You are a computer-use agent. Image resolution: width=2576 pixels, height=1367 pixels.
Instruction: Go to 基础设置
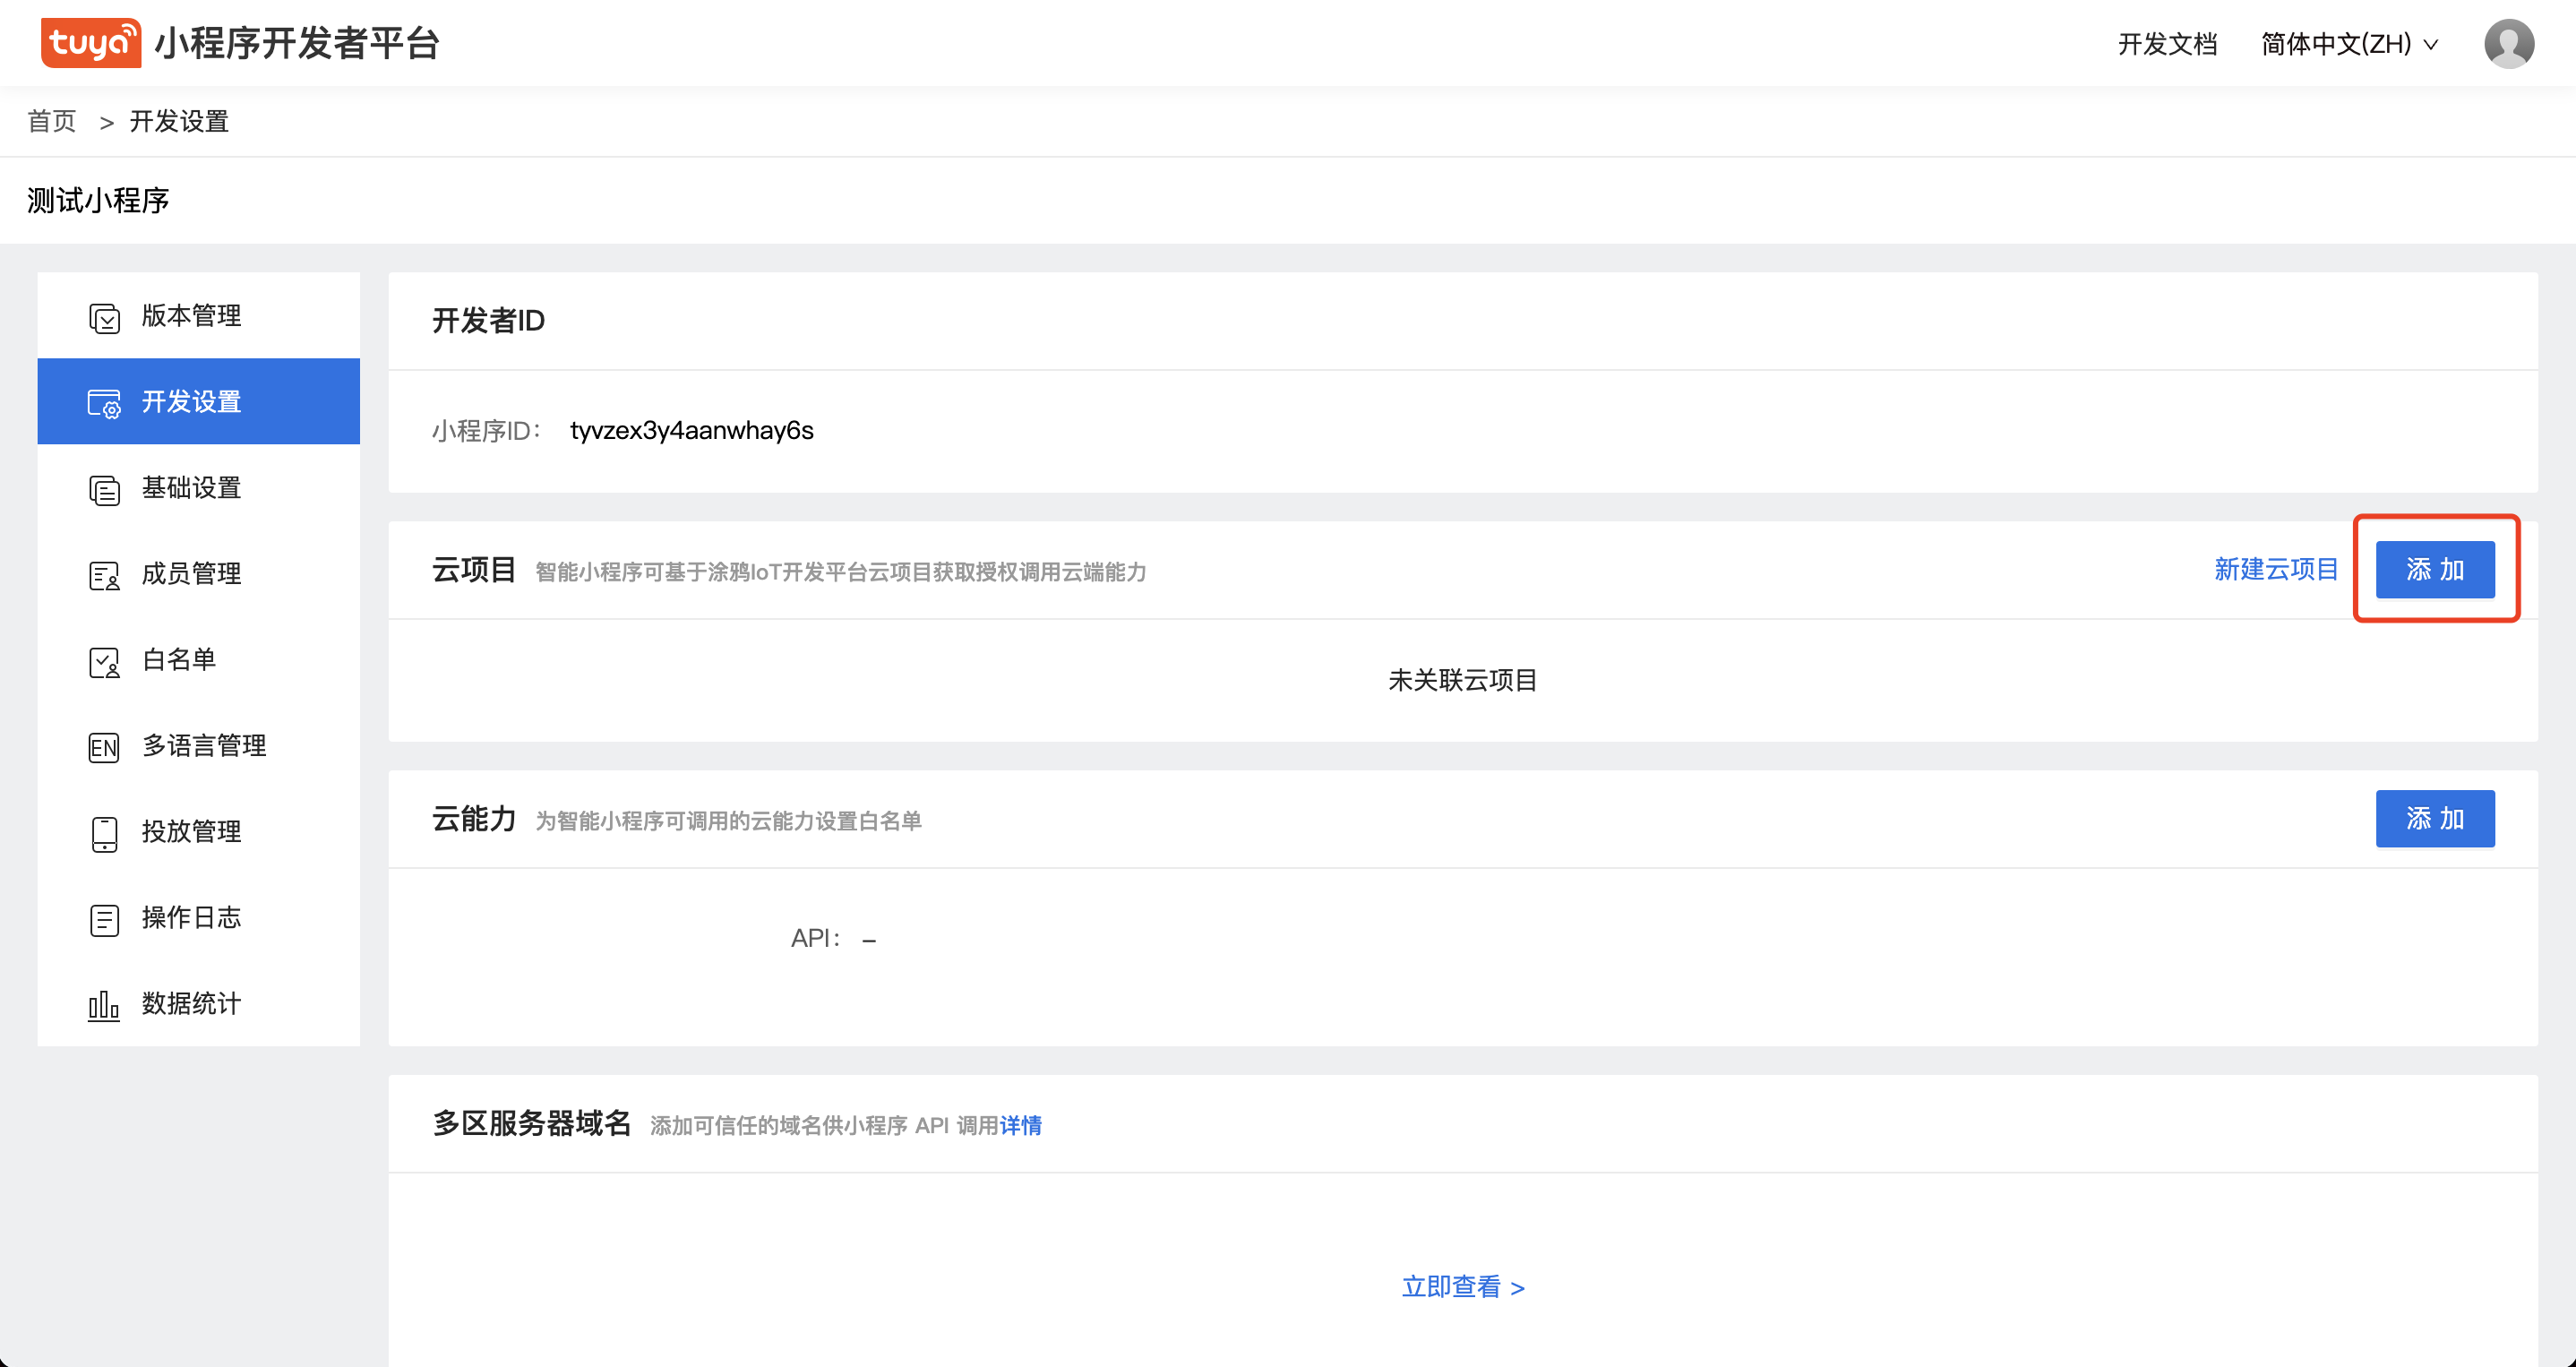(198, 487)
